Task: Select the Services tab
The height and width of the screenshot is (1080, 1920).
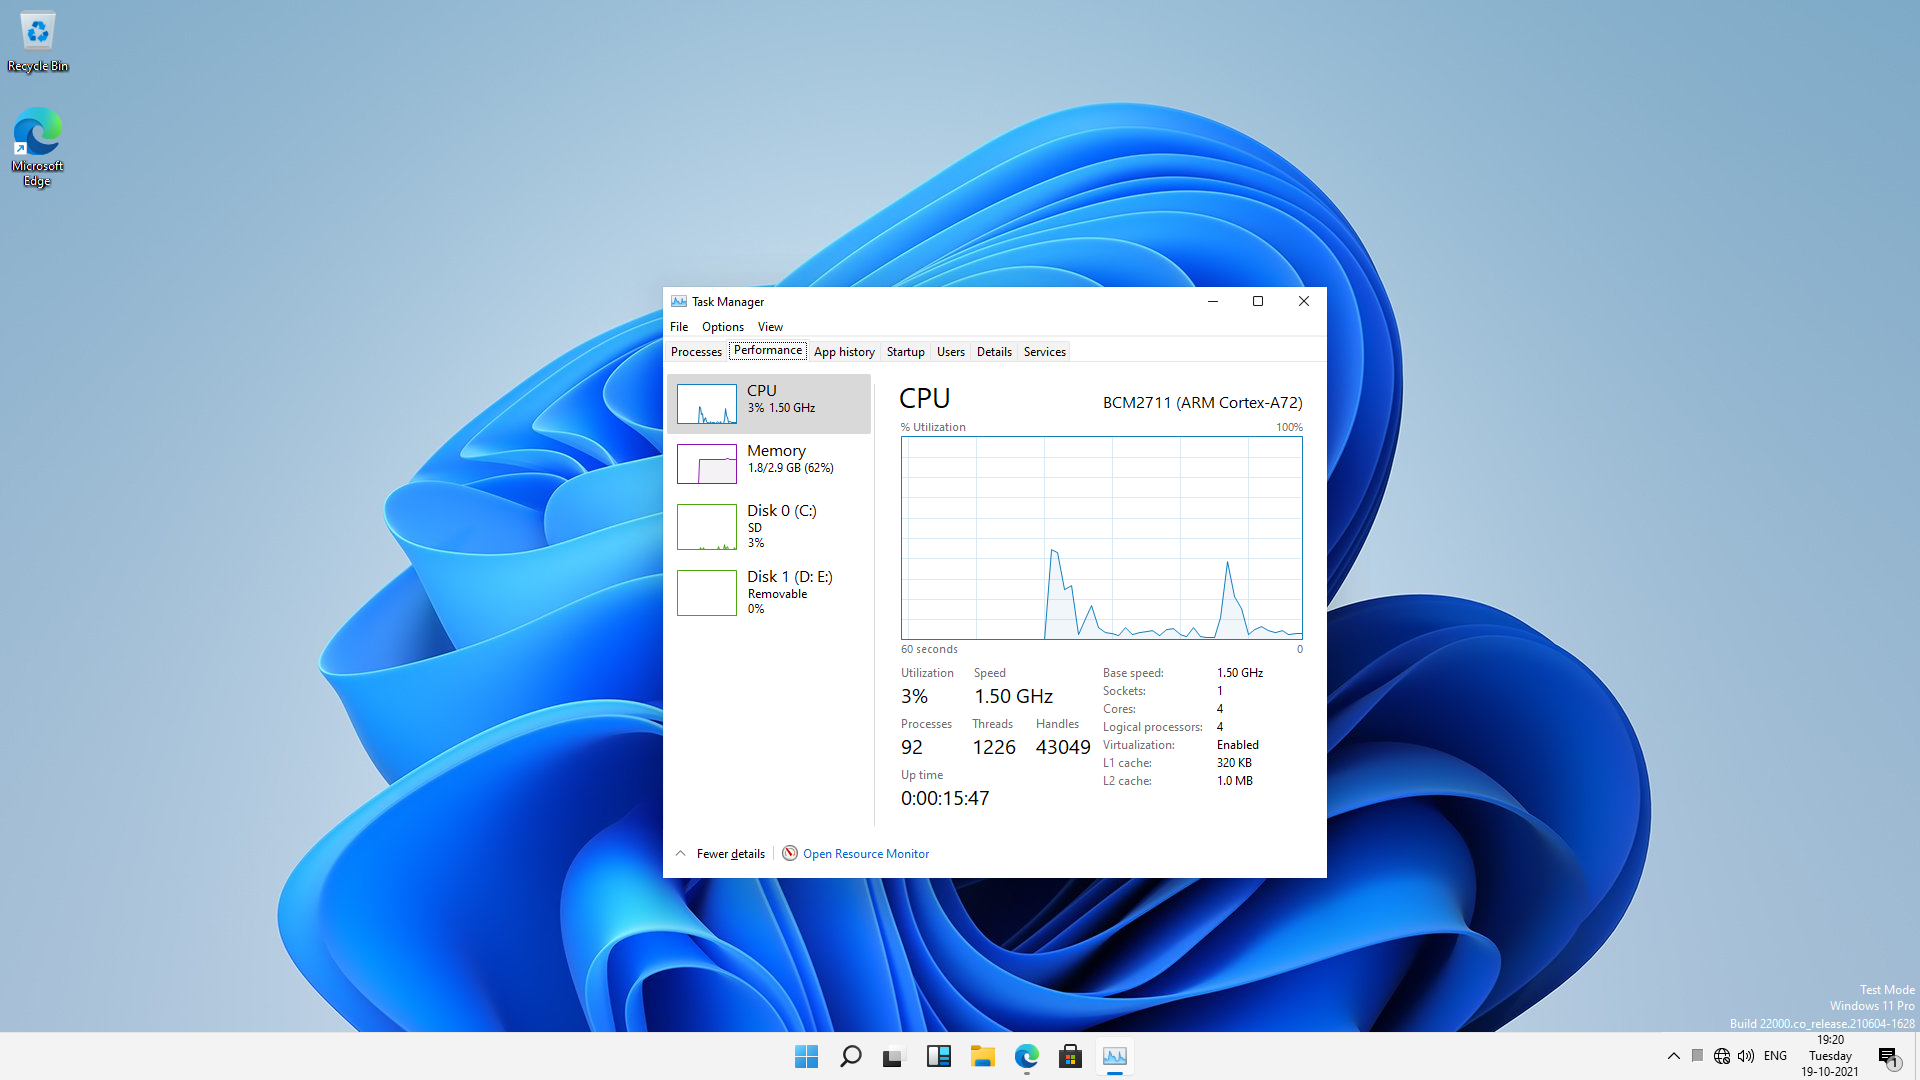Action: tap(1043, 351)
